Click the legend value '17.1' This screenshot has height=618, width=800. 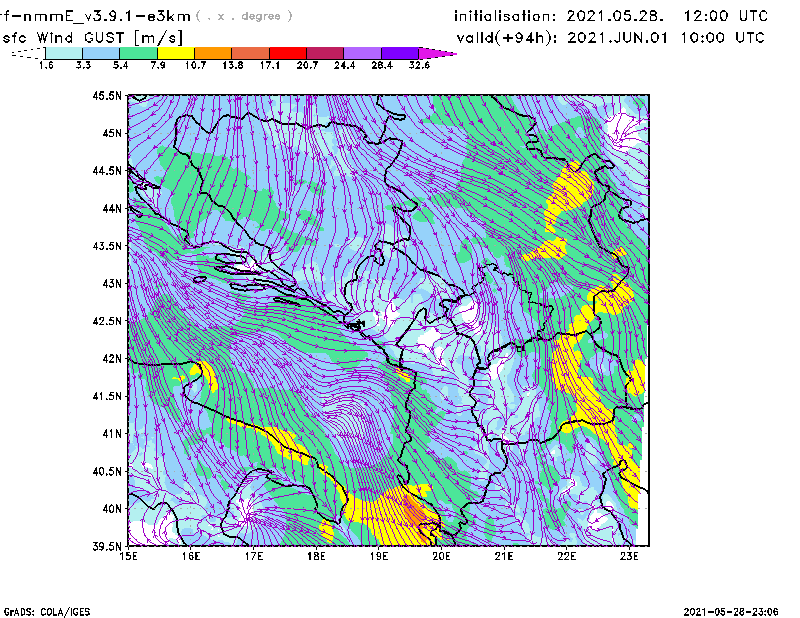click(x=269, y=65)
